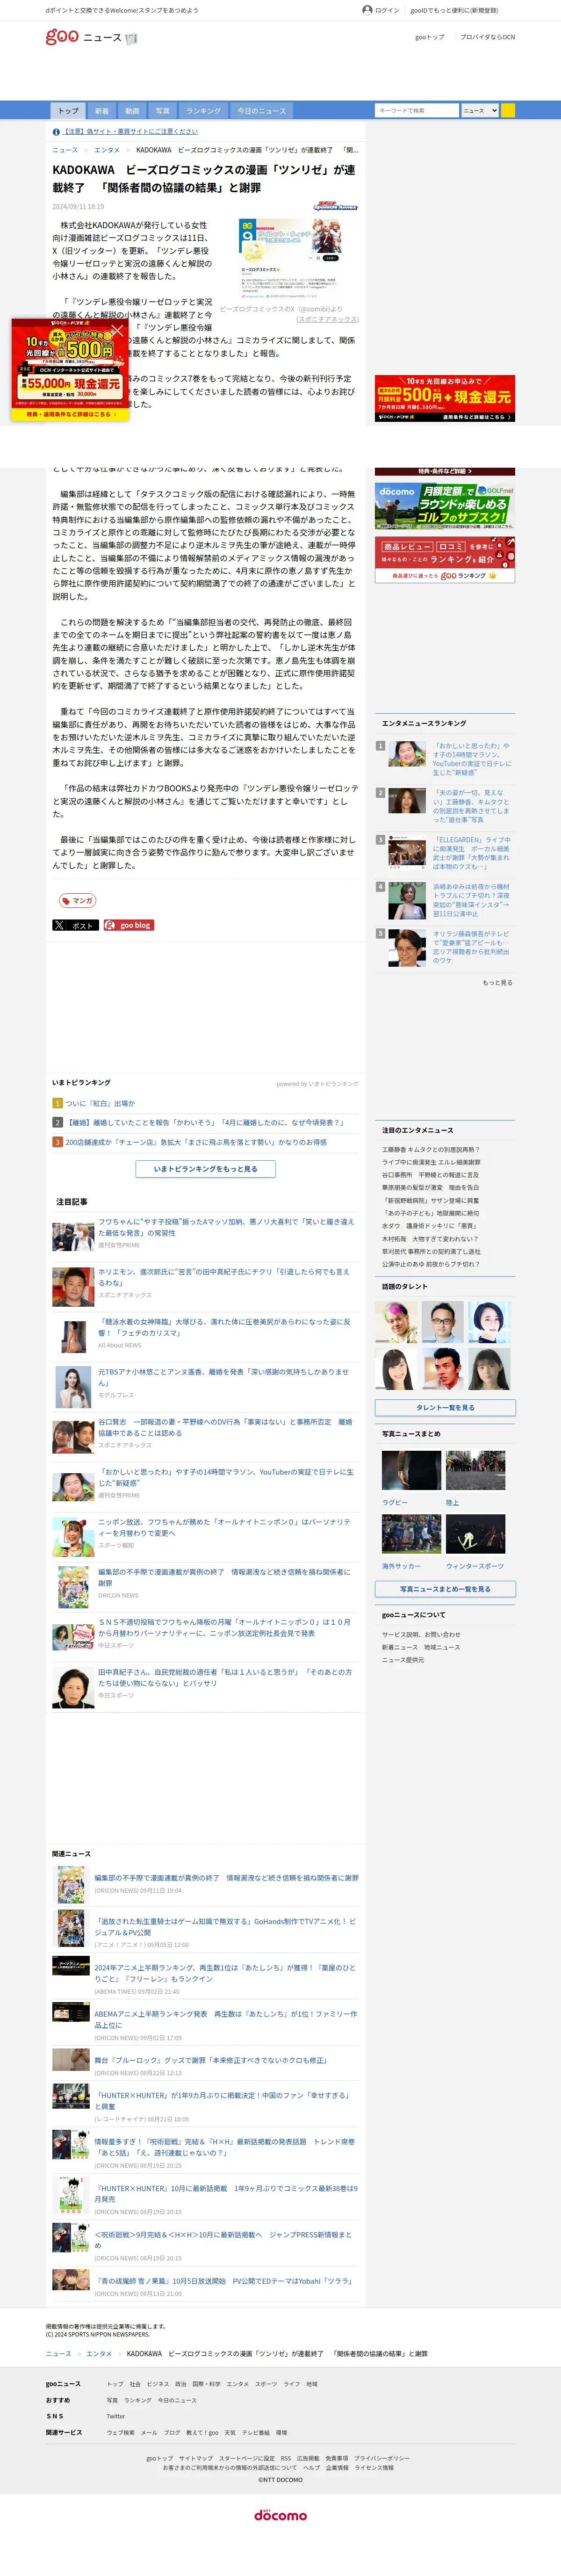Click the 商品レビュー 口コミ goo ランキング banner
Image resolution: width=561 pixels, height=2576 pixels.
445,559
